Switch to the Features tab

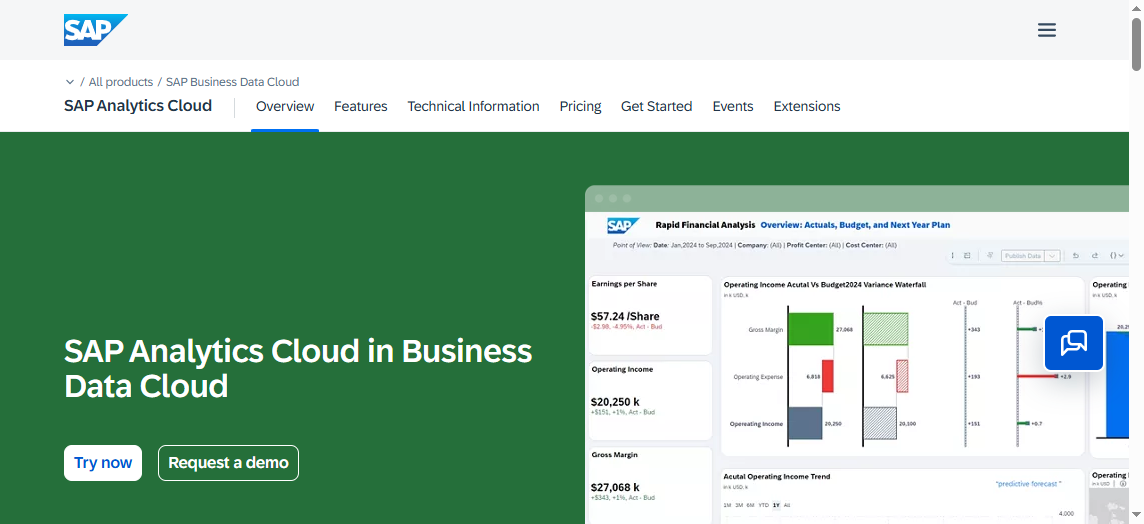click(360, 106)
